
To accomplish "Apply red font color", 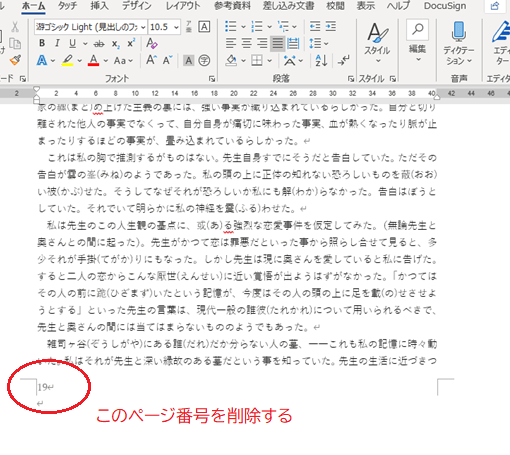I will pyautogui.click(x=94, y=61).
